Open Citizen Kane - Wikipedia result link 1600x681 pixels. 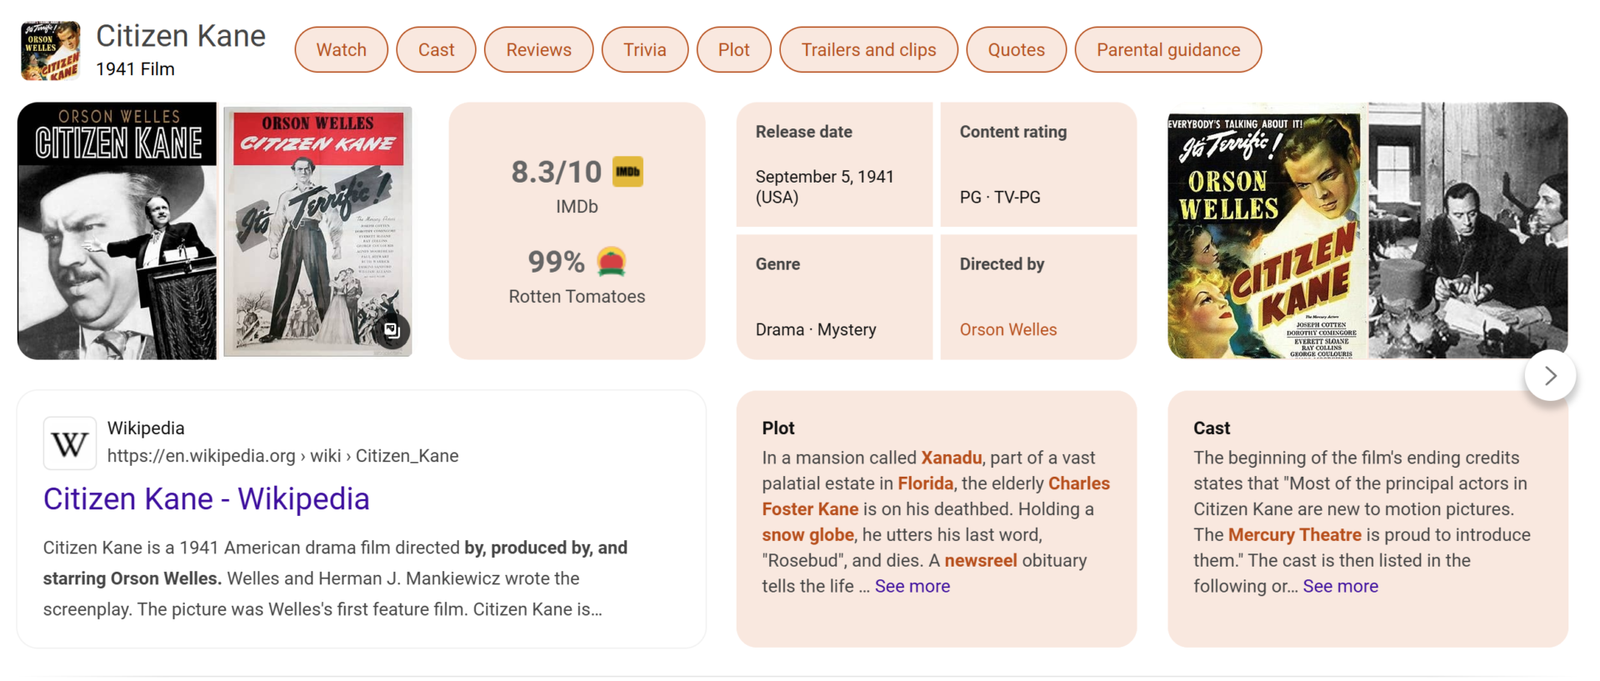tap(206, 498)
